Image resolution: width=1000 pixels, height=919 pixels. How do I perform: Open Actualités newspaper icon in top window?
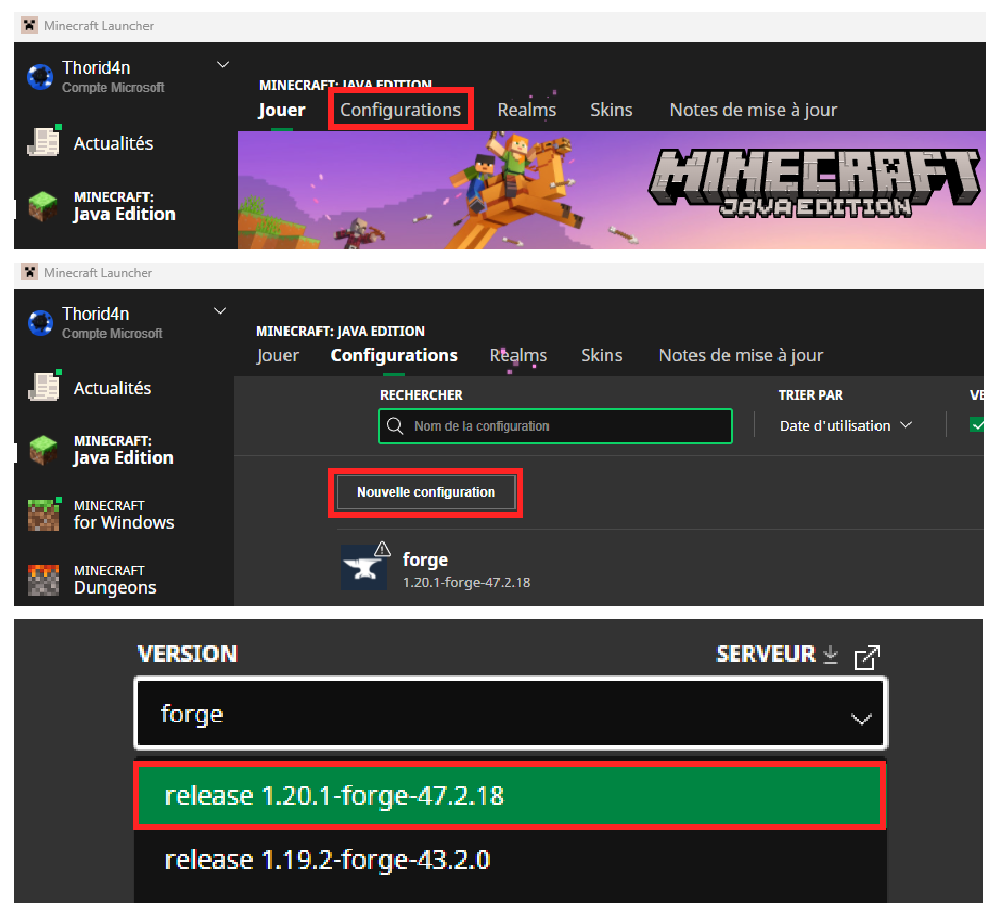pos(43,141)
